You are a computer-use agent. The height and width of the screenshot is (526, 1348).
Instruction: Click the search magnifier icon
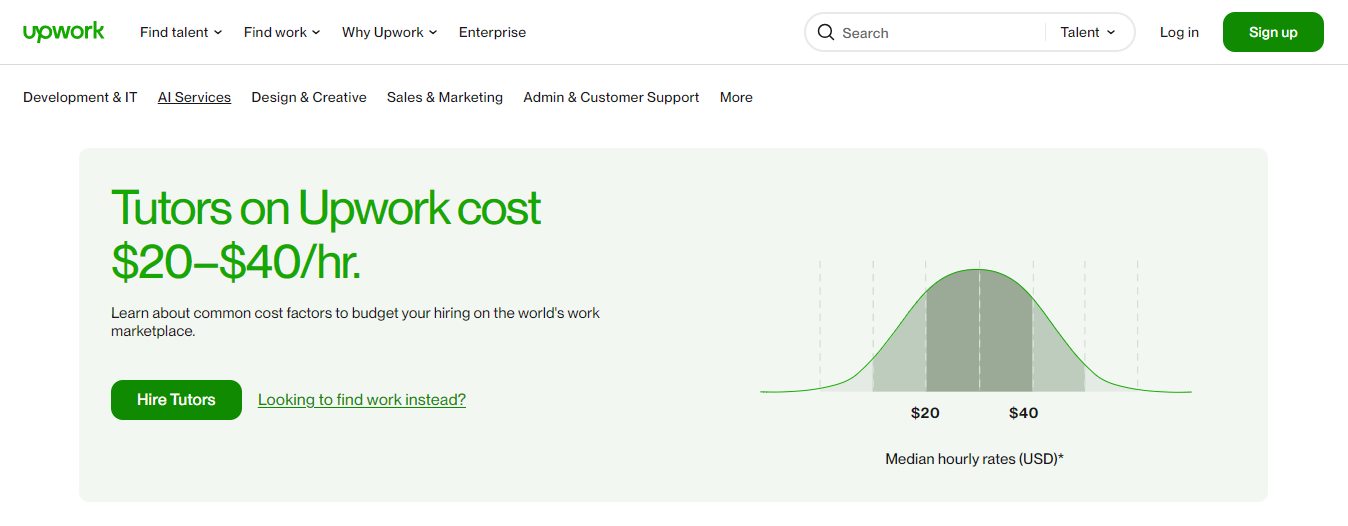825,32
